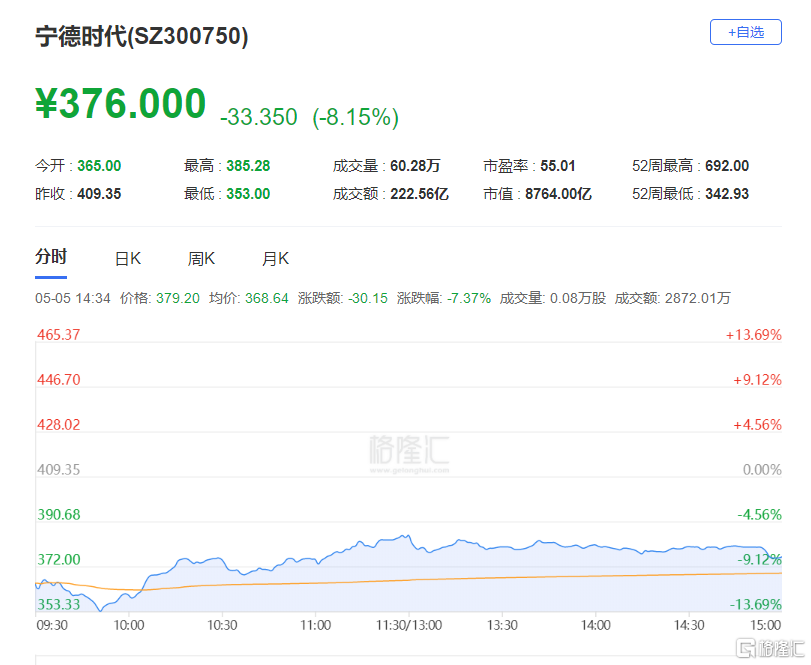Viewport: 811px width, 665px height.
Task: Click the right axis label +4.56%
Action: (757, 425)
